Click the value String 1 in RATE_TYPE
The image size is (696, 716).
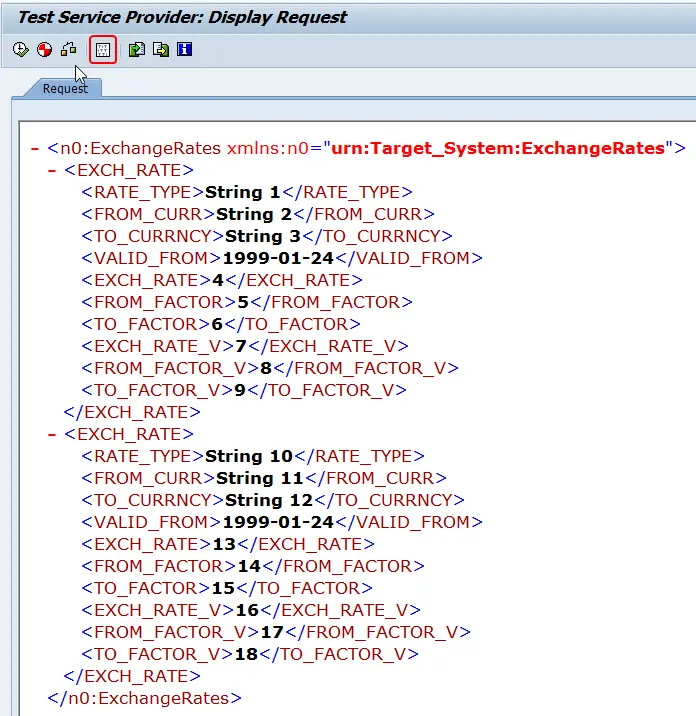click(x=243, y=192)
